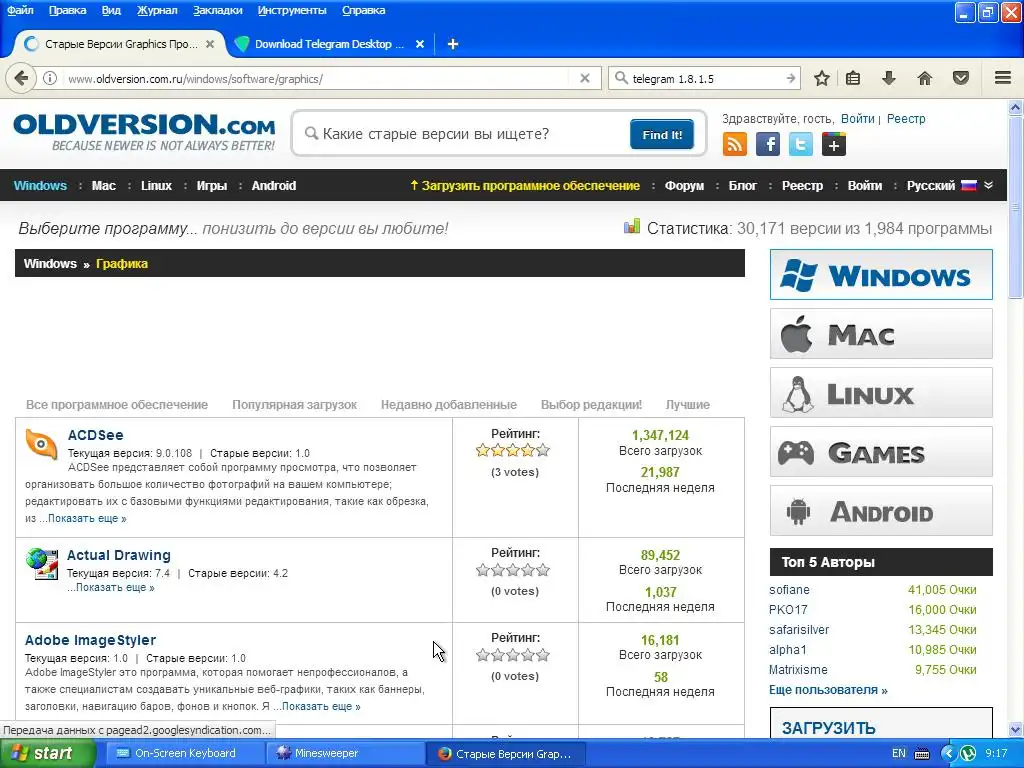Click Загрузить программное обеспечение link
Image resolution: width=1024 pixels, height=768 pixels.
click(x=525, y=185)
